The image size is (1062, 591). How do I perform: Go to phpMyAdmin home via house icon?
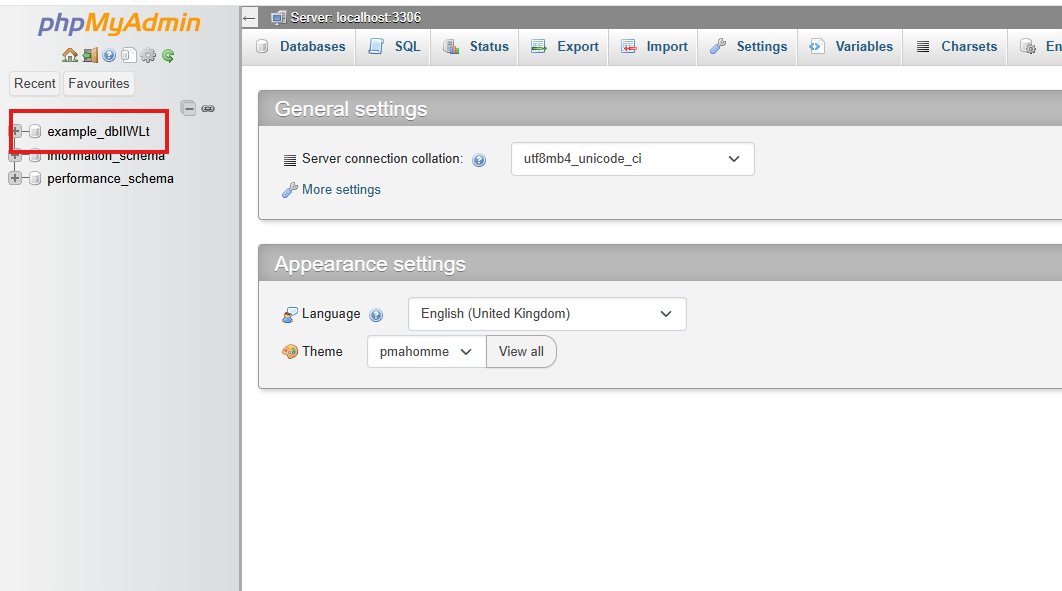click(x=69, y=56)
